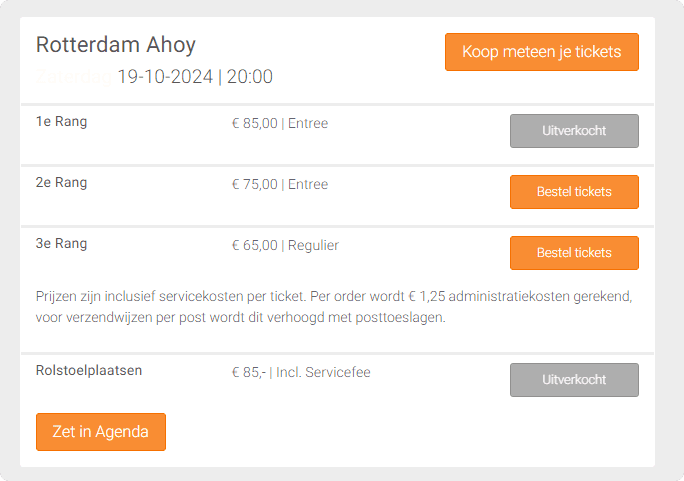This screenshot has width=684, height=481.
Task: Select the 2e Rang row label
Action: [62, 183]
